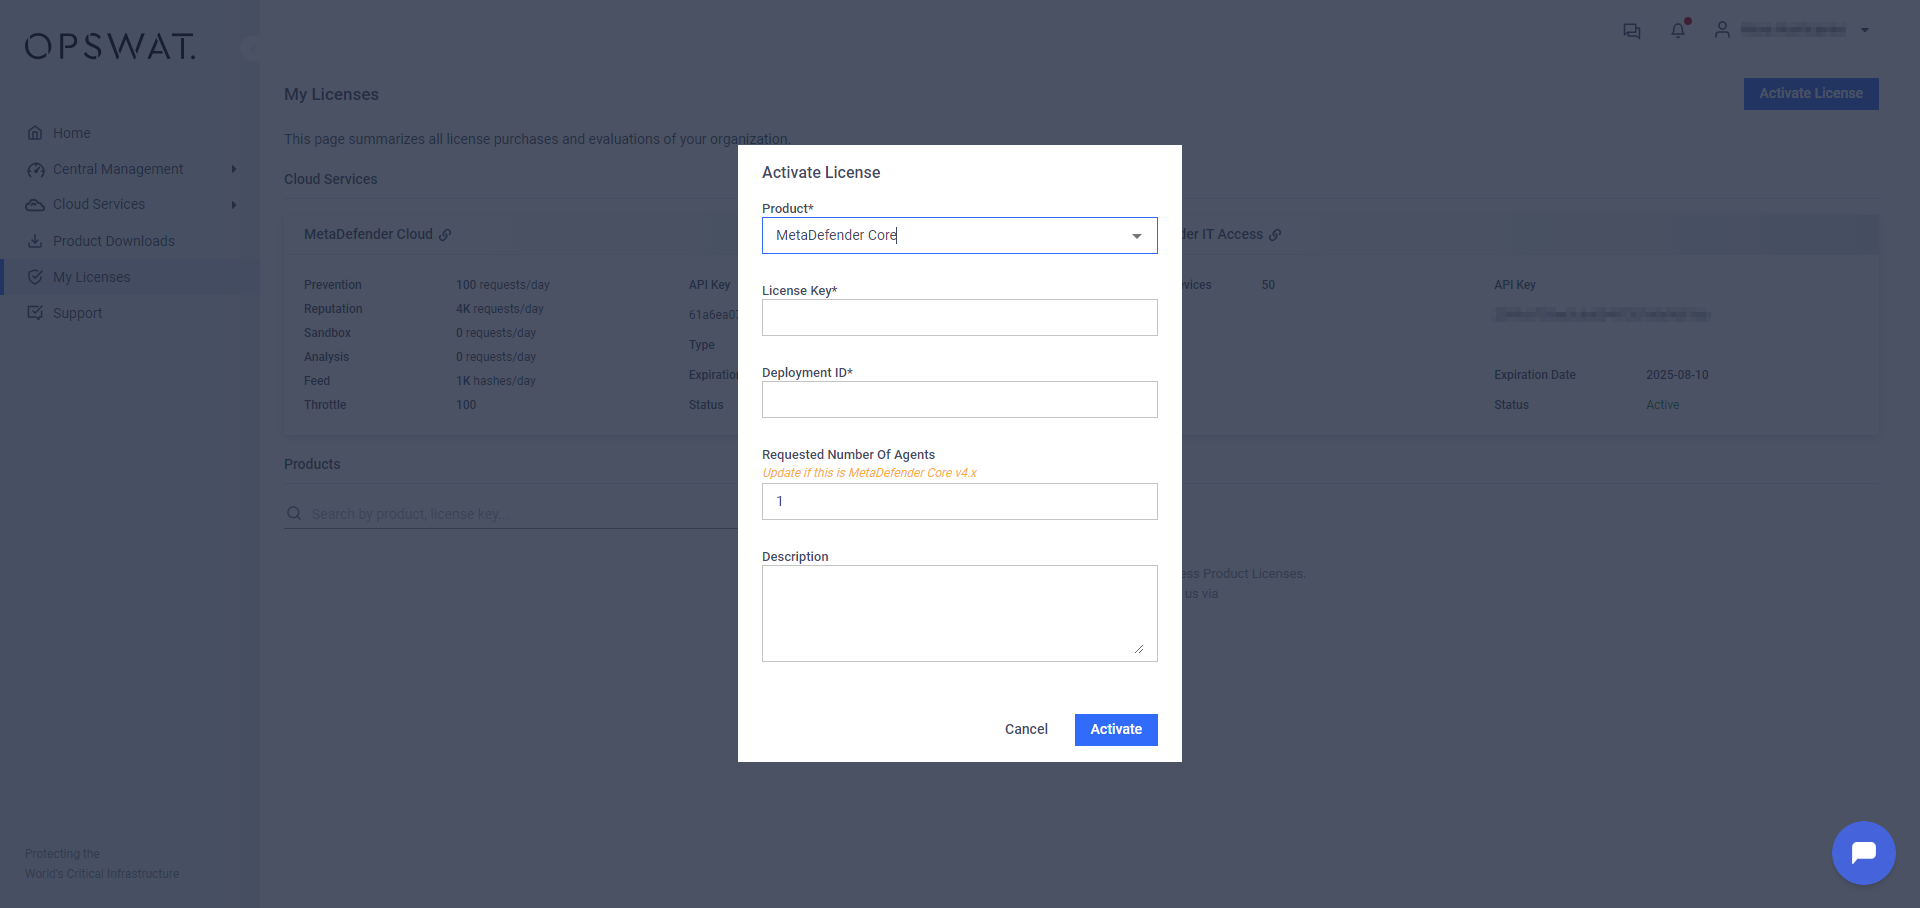The image size is (1920, 908).
Task: Open the user account dropdown arrow
Action: (x=1864, y=30)
